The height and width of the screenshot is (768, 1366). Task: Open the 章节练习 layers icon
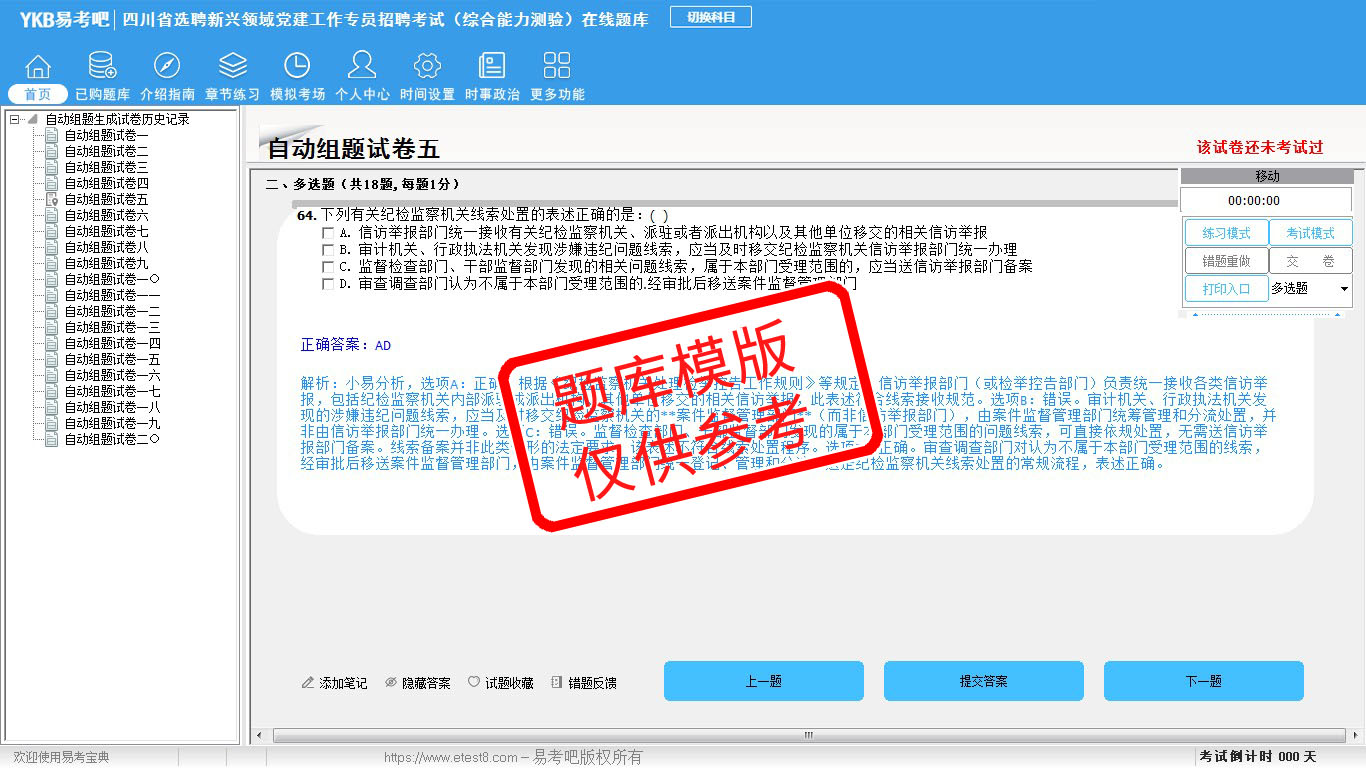(232, 66)
